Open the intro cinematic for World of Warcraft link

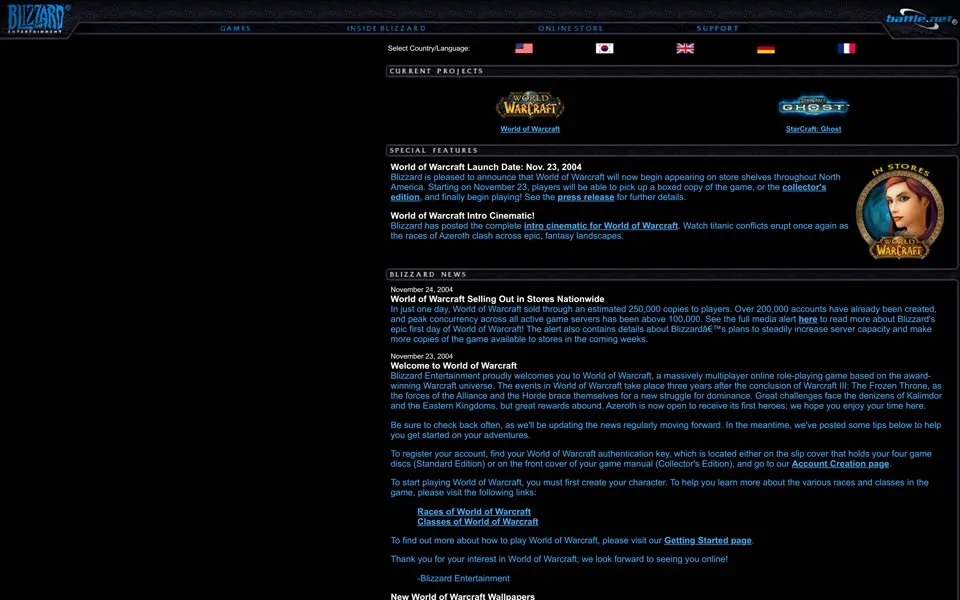[601, 226]
